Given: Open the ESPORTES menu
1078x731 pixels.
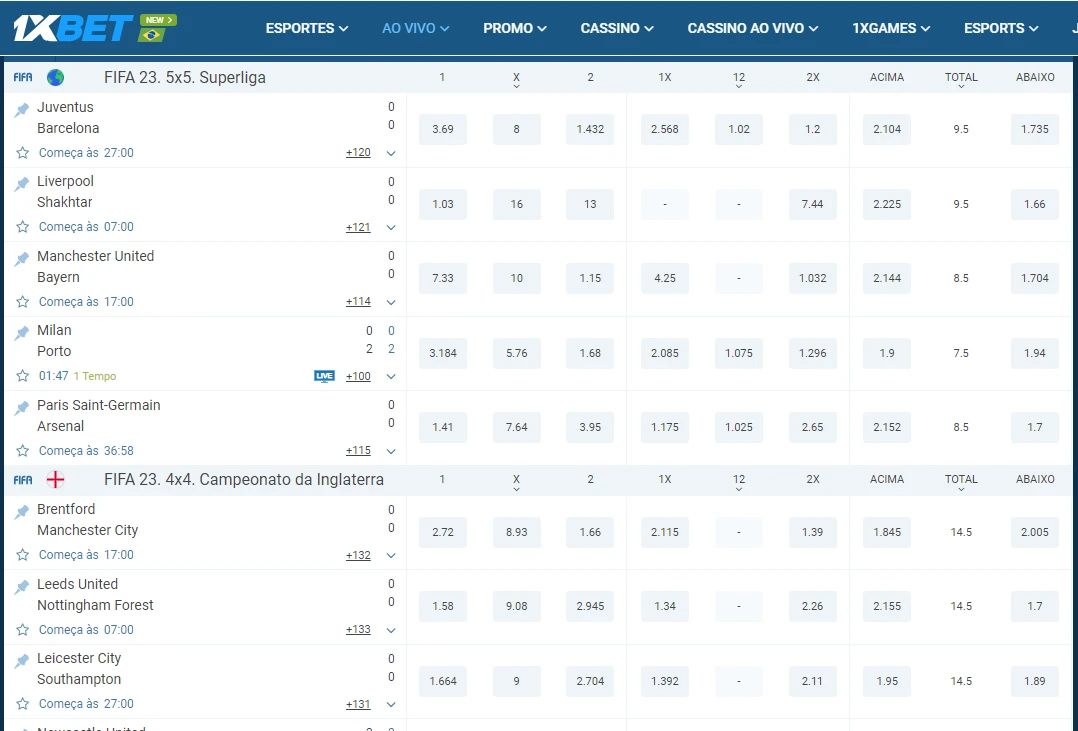Looking at the screenshot, I should (x=306, y=28).
